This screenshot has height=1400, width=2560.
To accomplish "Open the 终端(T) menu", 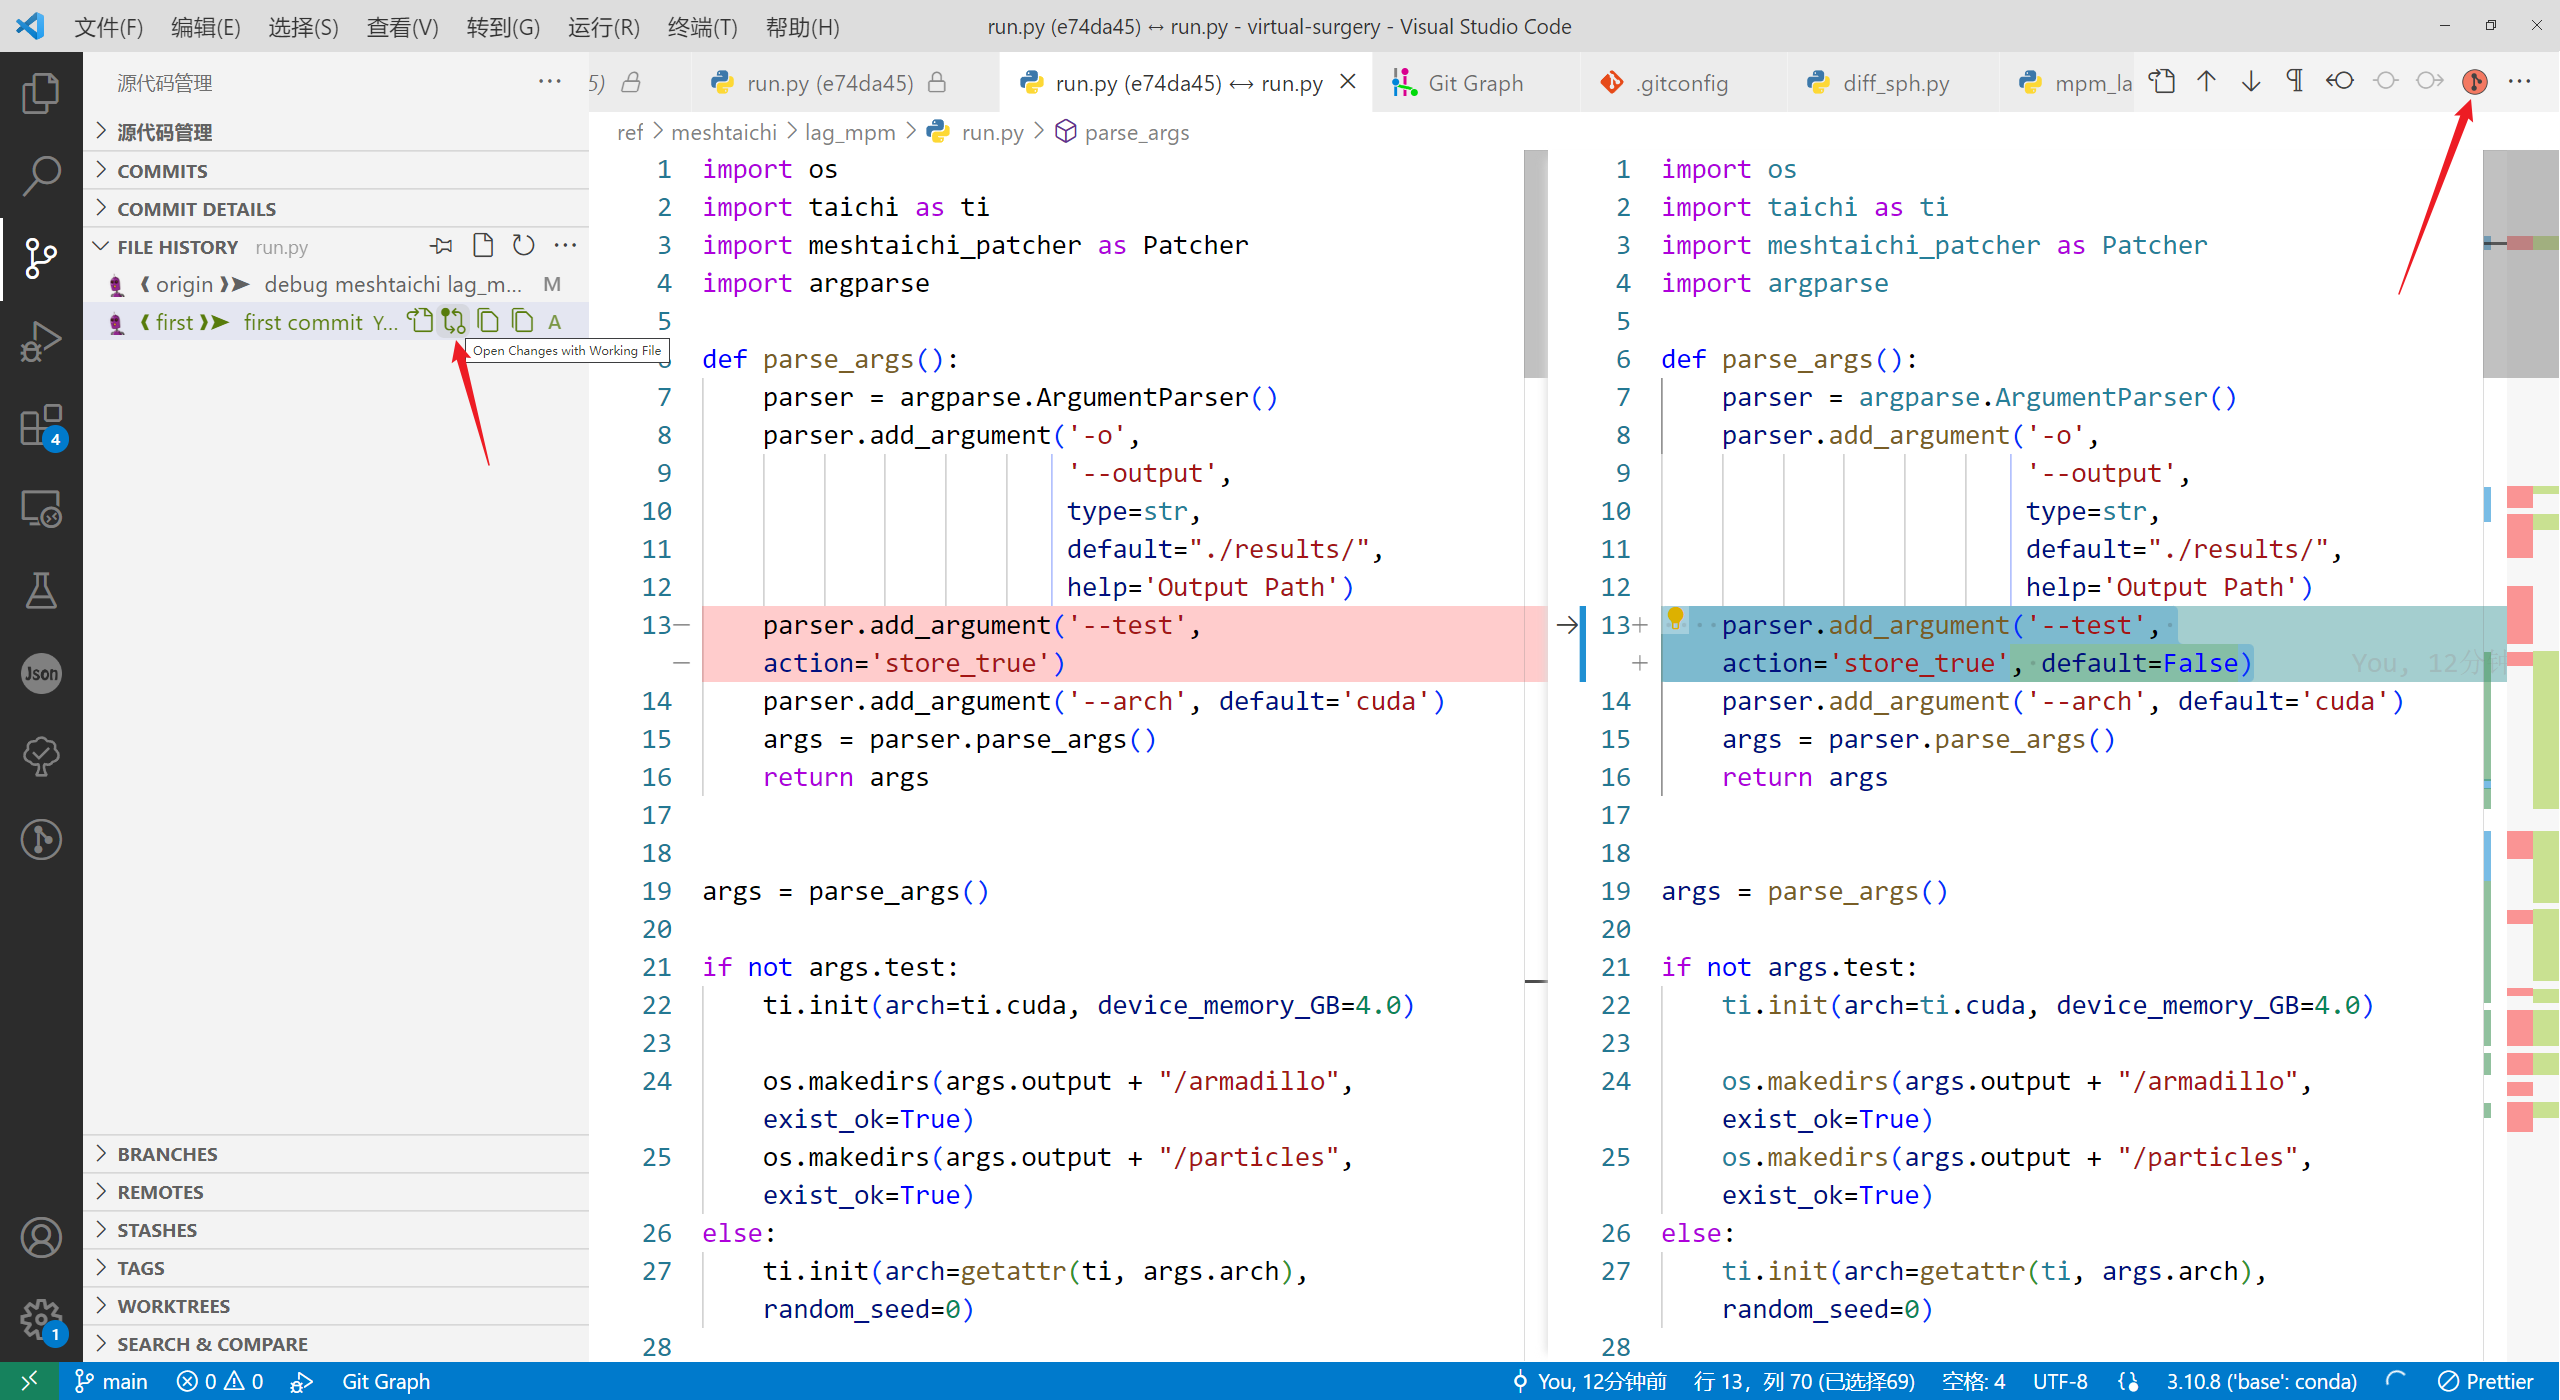I will [x=702, y=27].
